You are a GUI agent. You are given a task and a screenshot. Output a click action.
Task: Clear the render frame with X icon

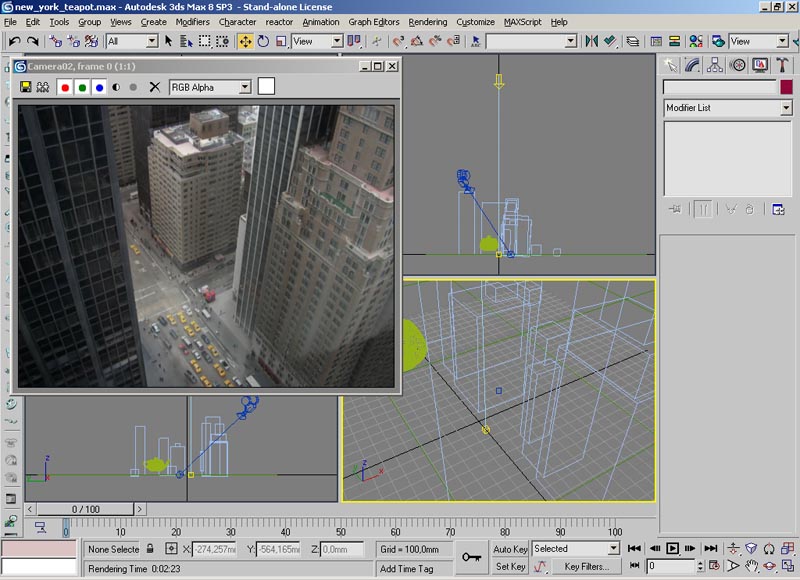click(x=154, y=87)
